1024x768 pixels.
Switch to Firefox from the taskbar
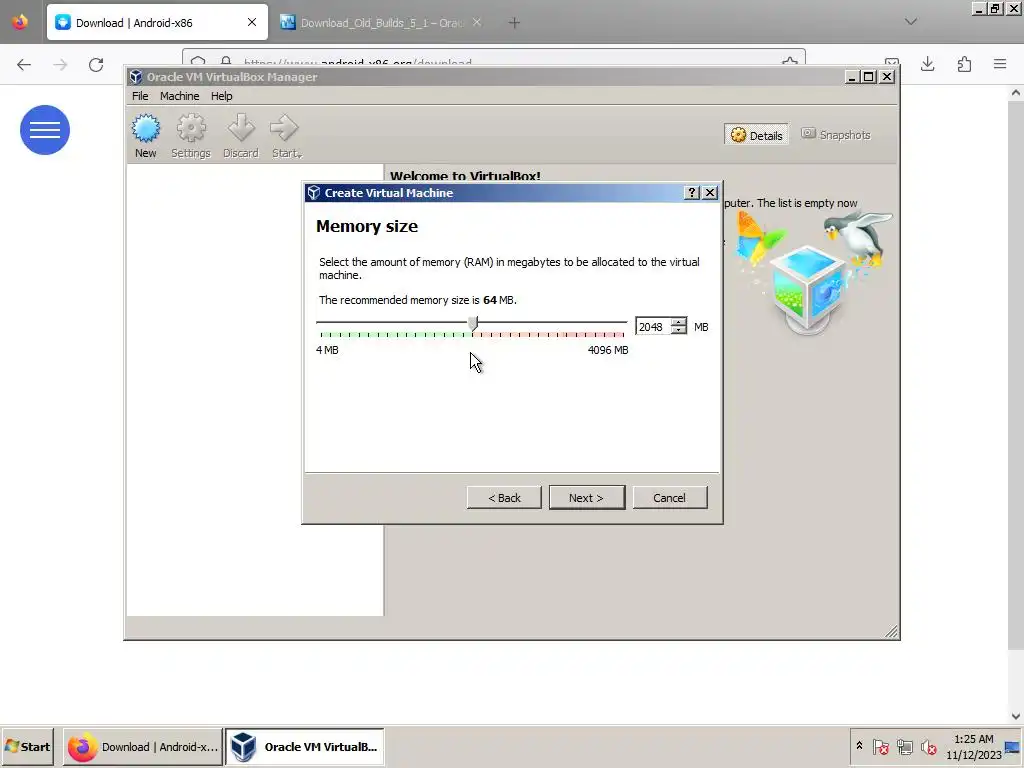142,746
